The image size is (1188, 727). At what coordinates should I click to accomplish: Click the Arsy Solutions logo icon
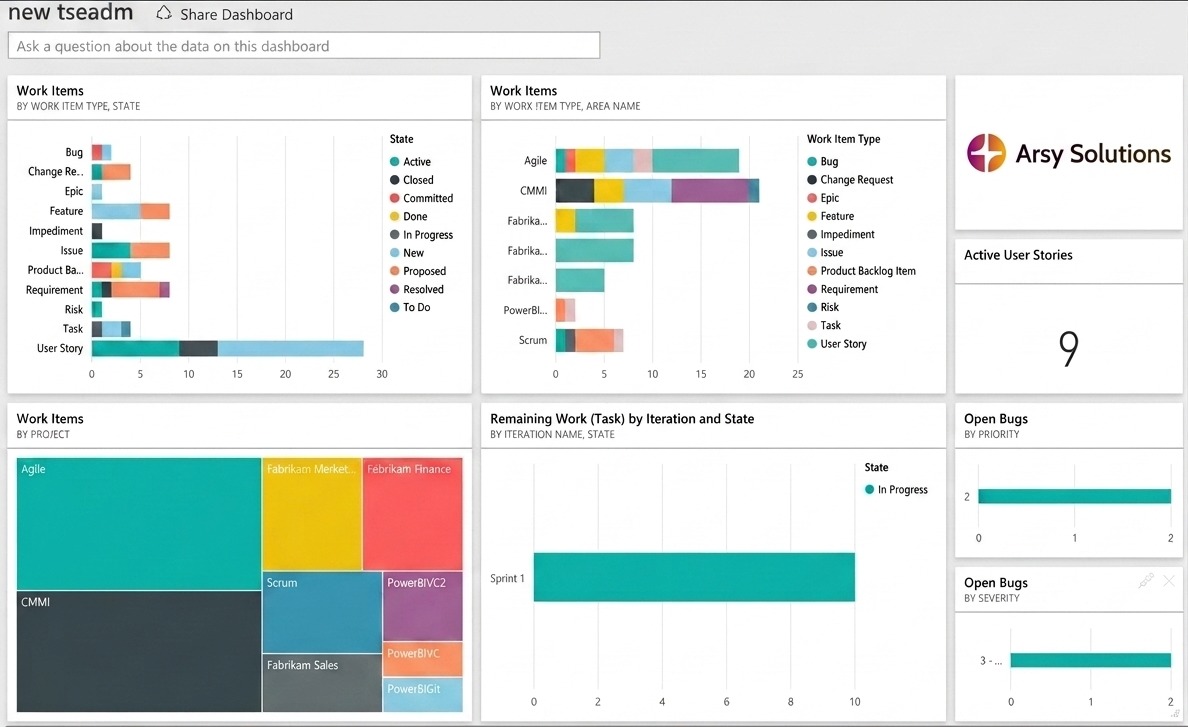[x=986, y=153]
